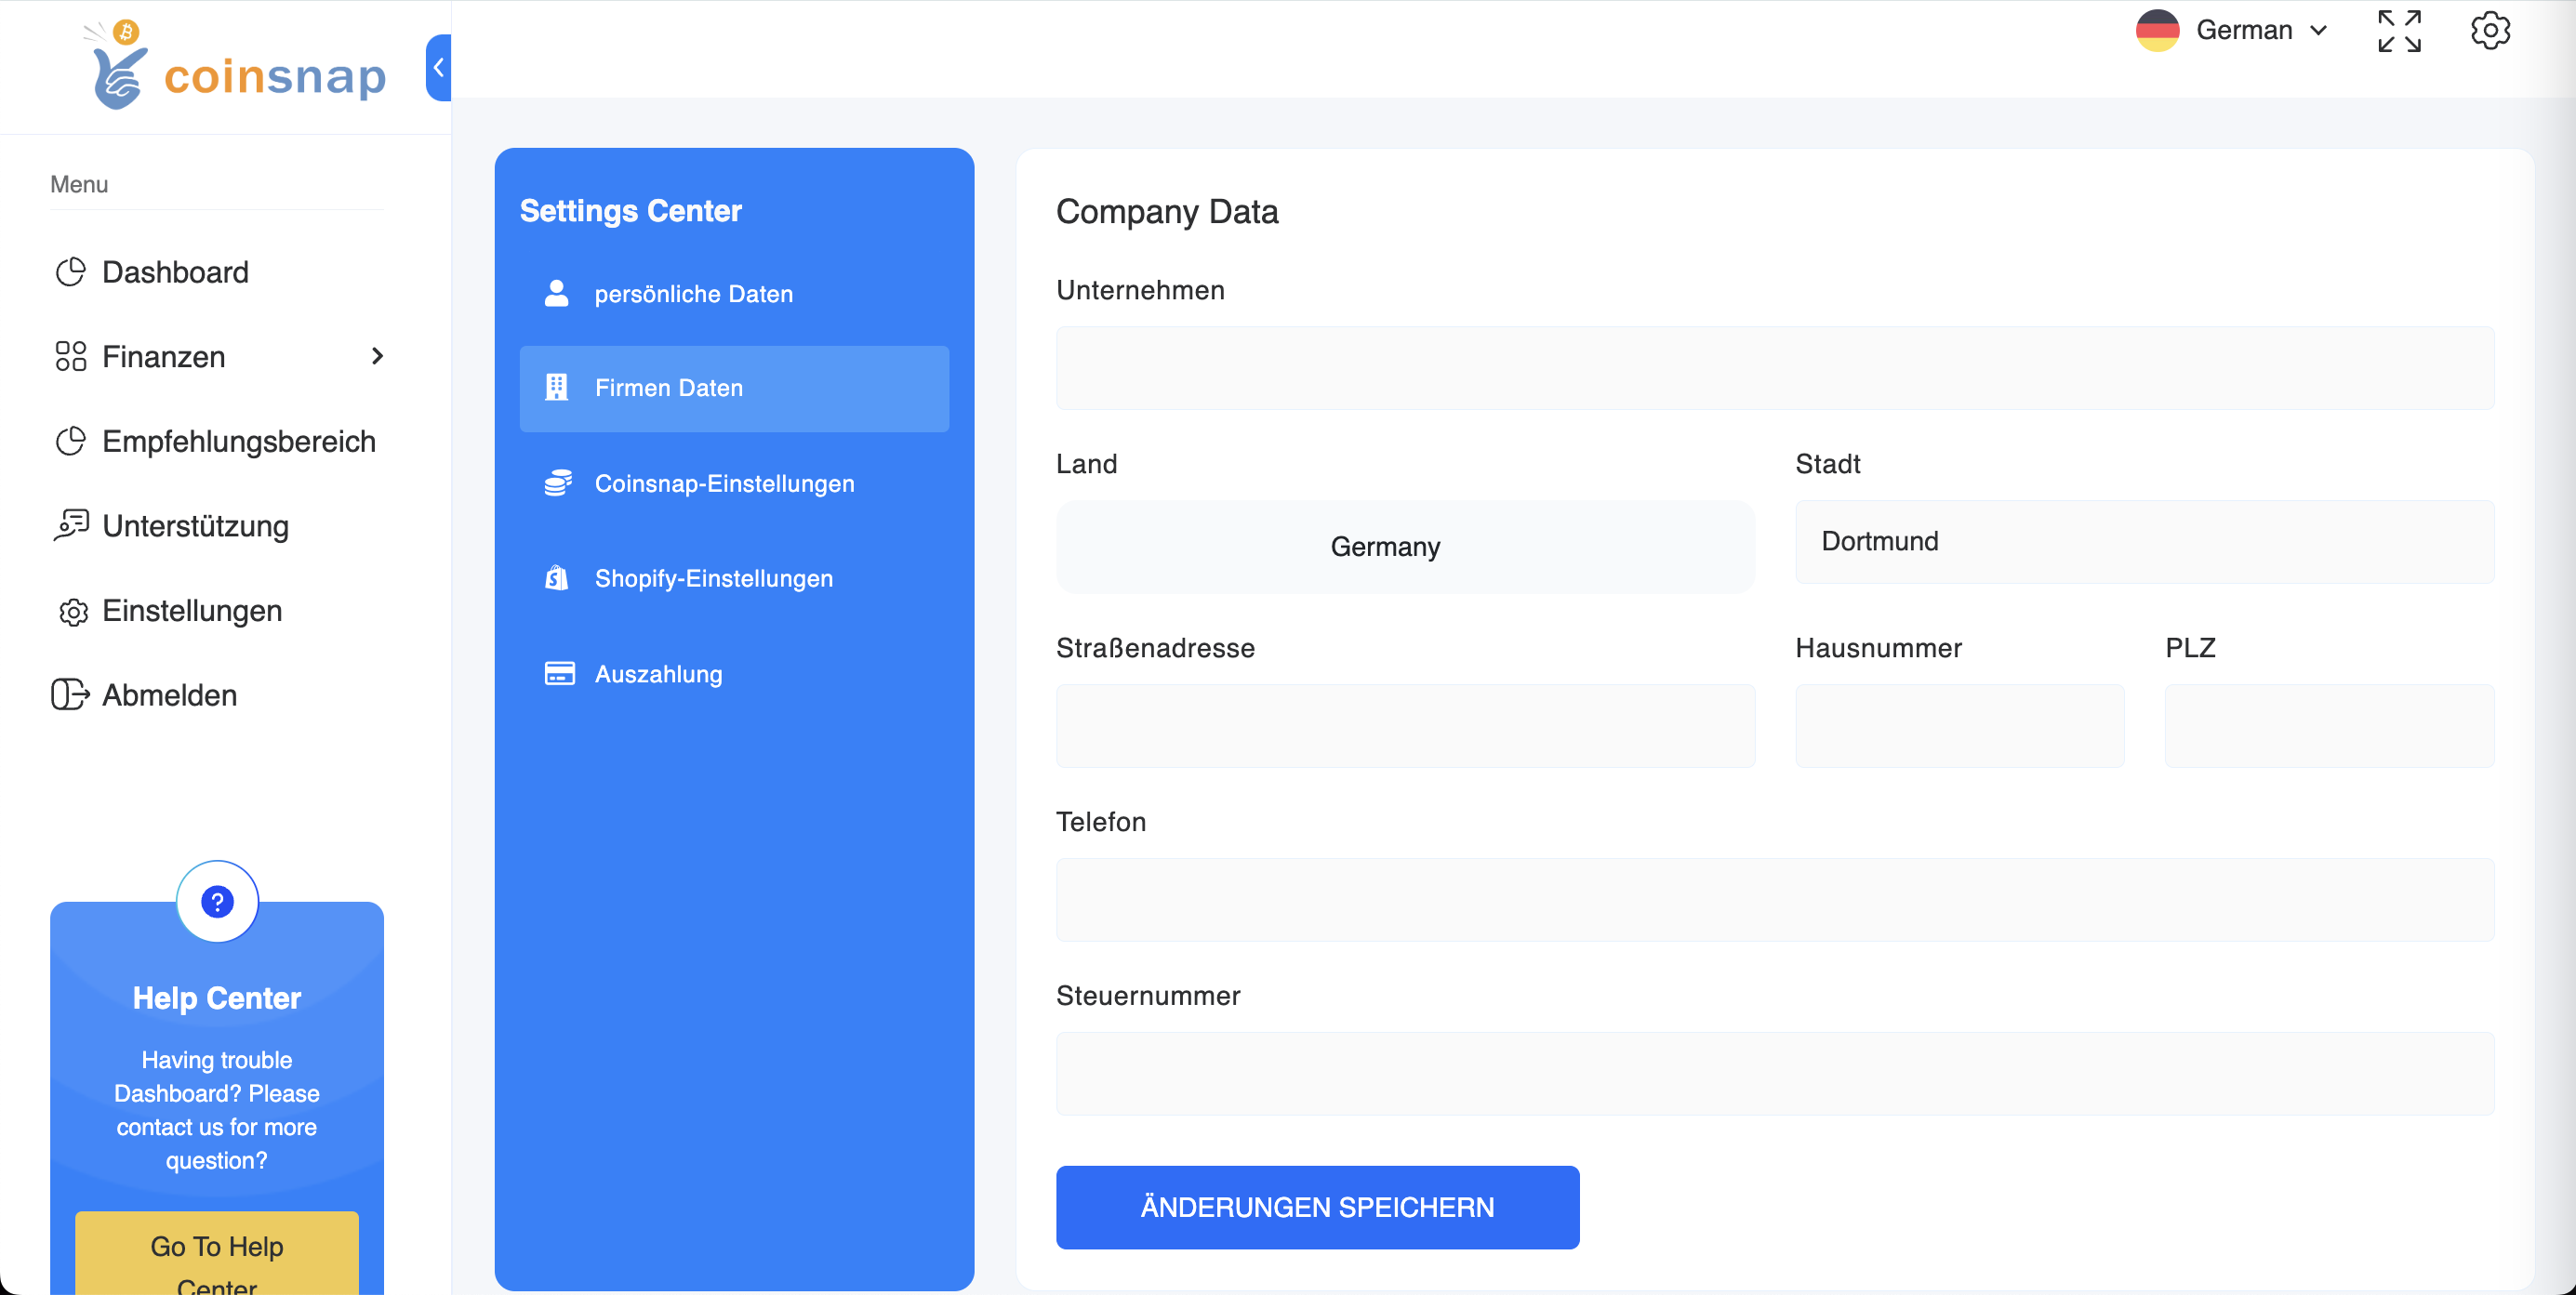
Task: Expand the Finanzen submenu
Action: tap(376, 356)
